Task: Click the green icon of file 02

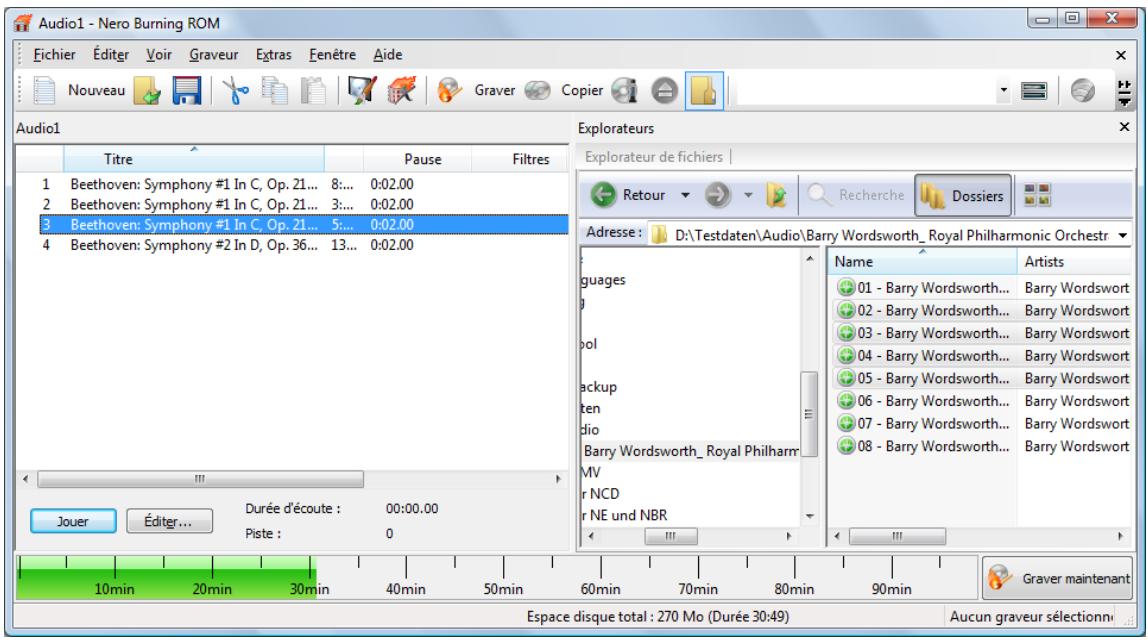Action: [x=846, y=310]
